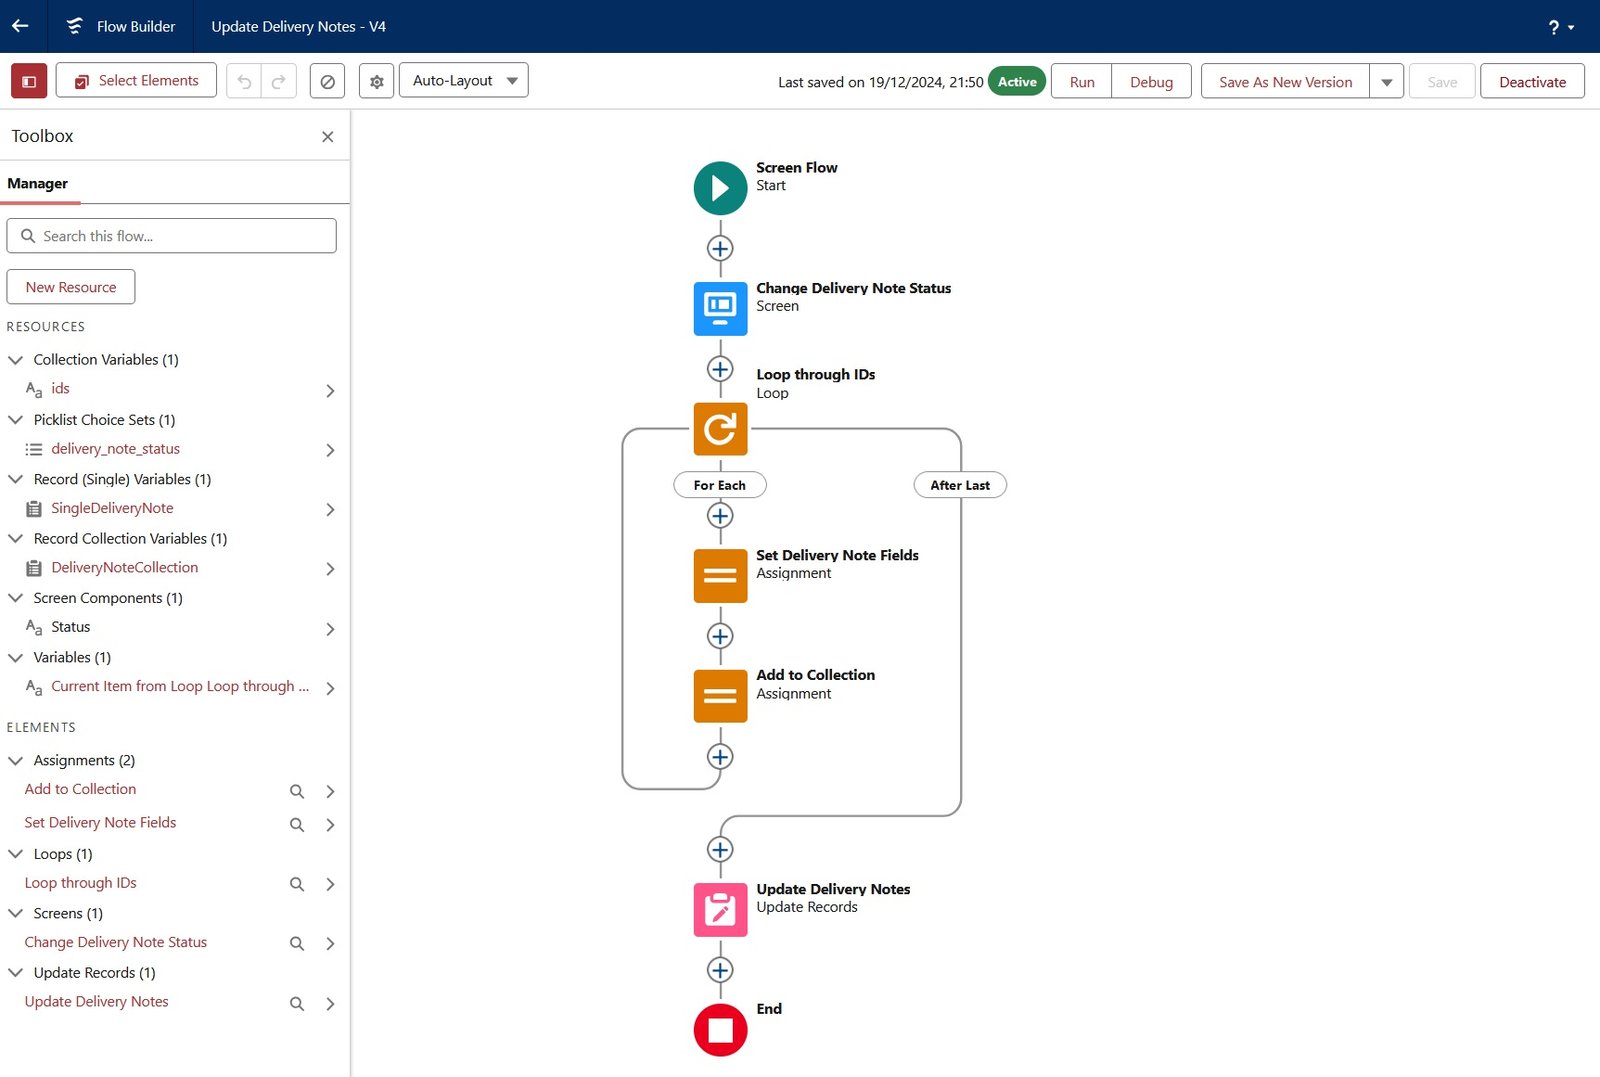This screenshot has width=1600, height=1077.
Task: Open the Add to Collection assignment element
Action: 719,695
